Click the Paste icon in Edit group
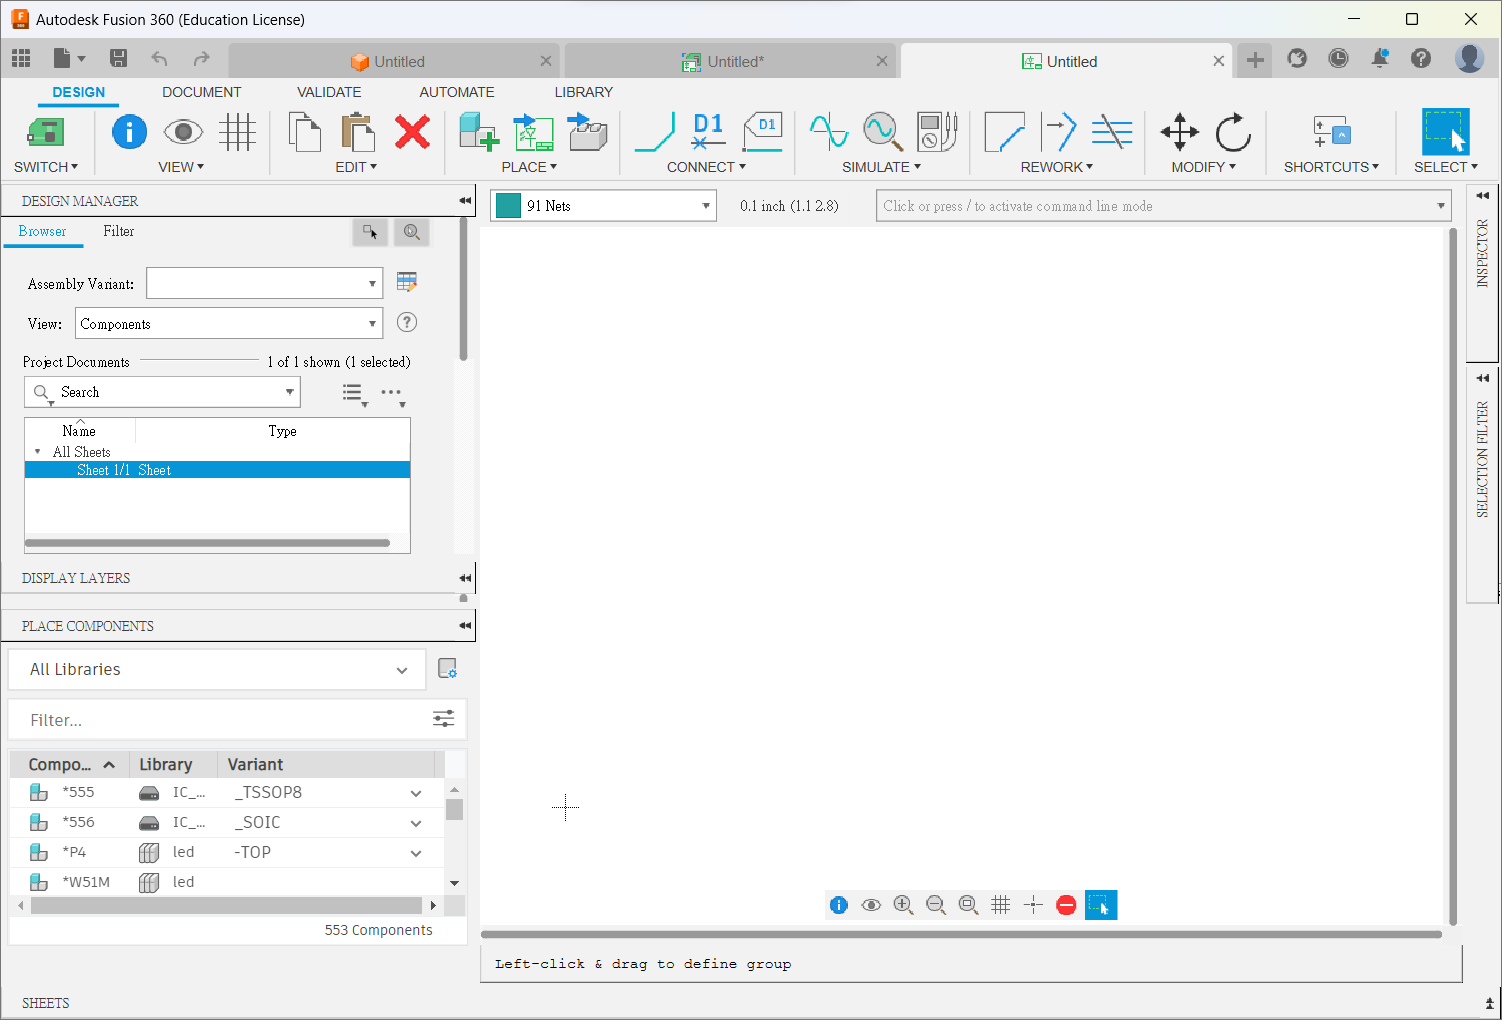The image size is (1502, 1020). coord(357,132)
